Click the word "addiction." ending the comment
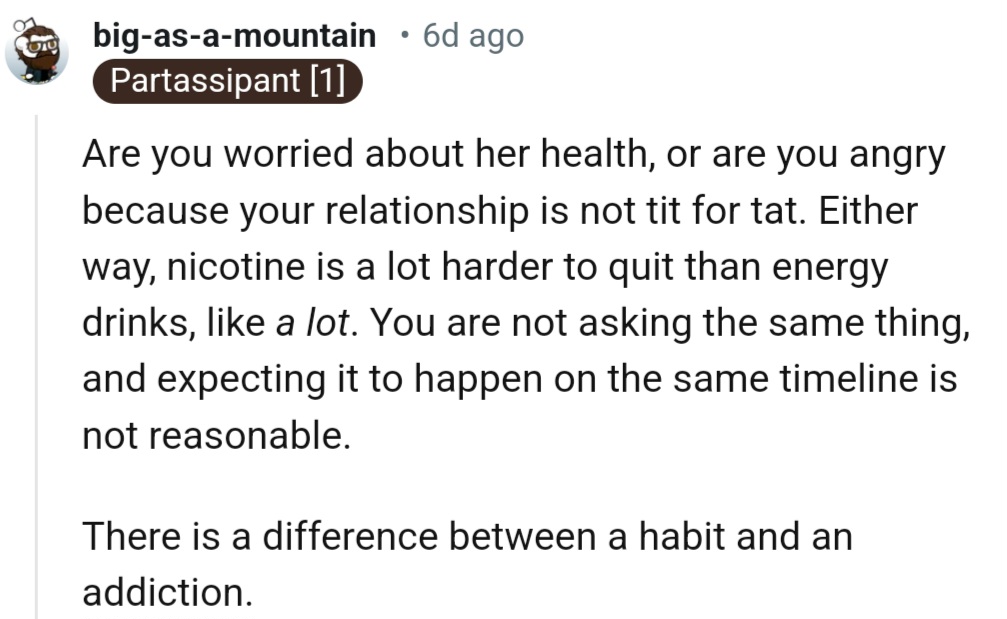The width and height of the screenshot is (1007, 619). [x=167, y=593]
